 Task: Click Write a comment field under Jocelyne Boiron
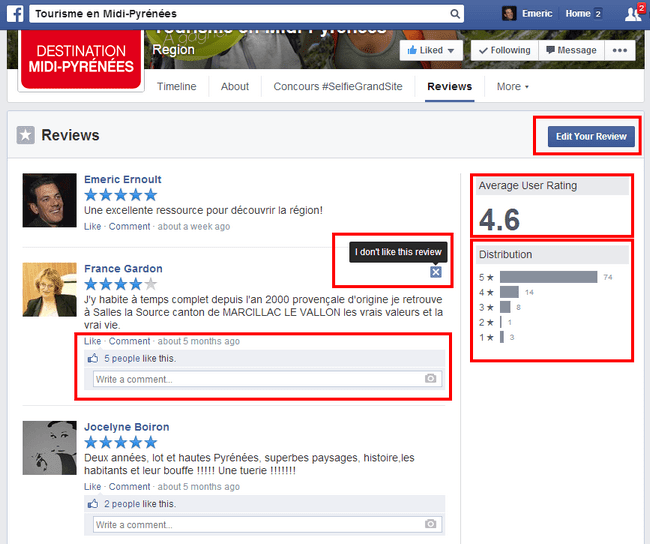pos(267,525)
